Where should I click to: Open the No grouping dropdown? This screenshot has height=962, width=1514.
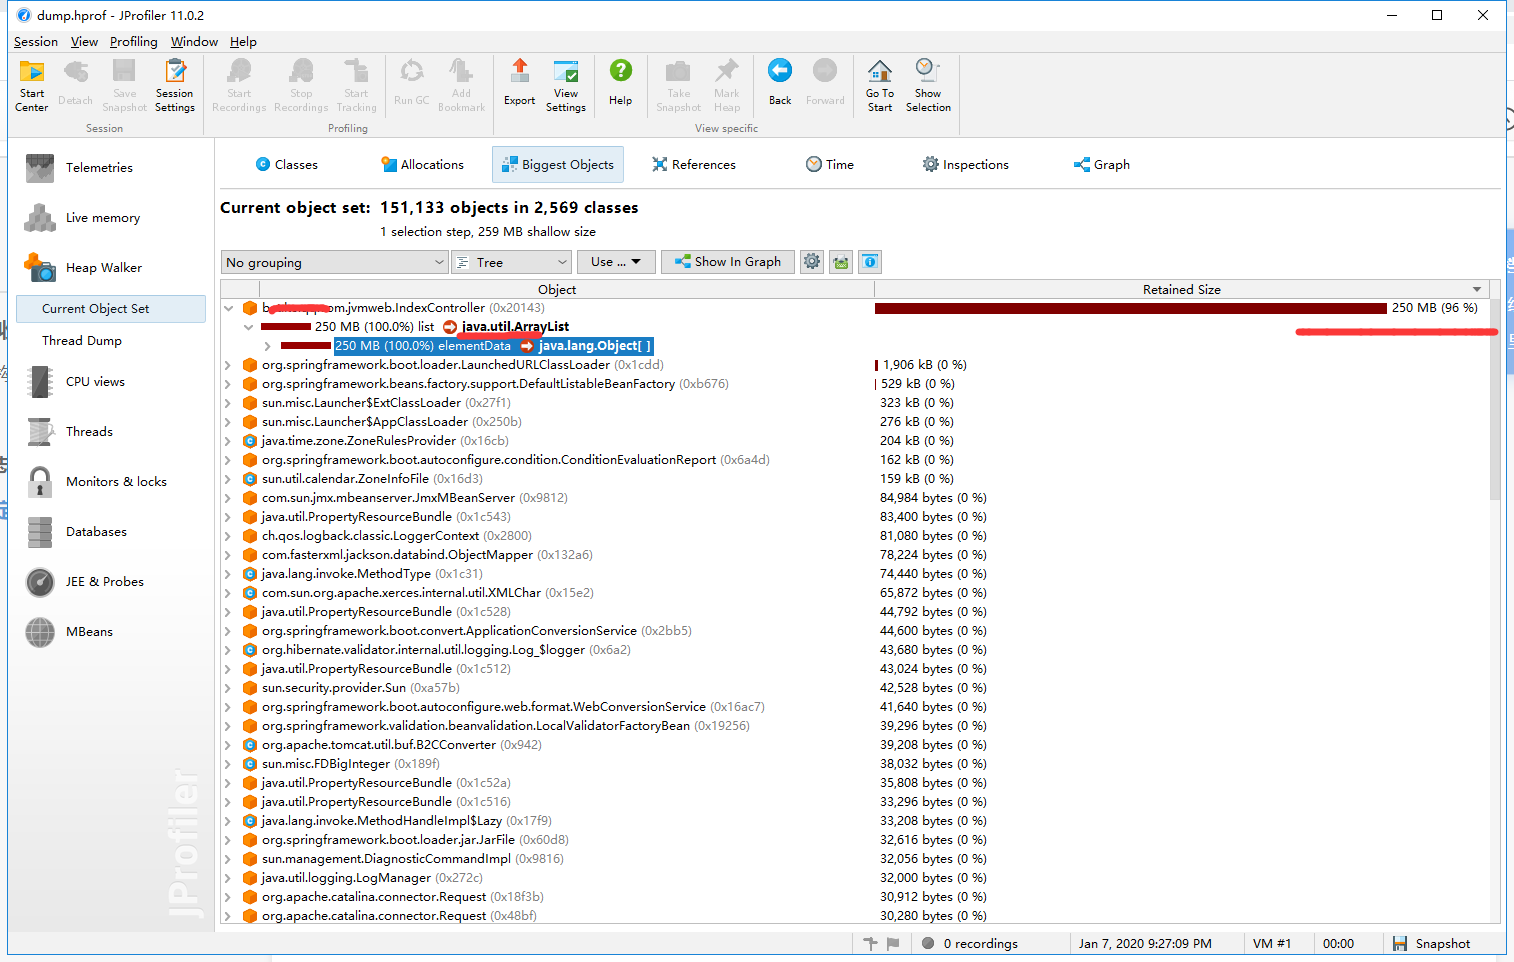pos(334,262)
